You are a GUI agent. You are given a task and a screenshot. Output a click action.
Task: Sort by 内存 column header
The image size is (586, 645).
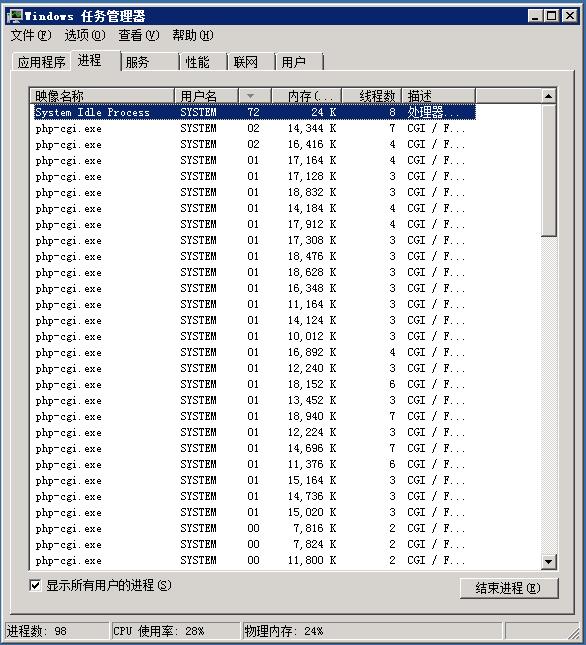tap(306, 96)
